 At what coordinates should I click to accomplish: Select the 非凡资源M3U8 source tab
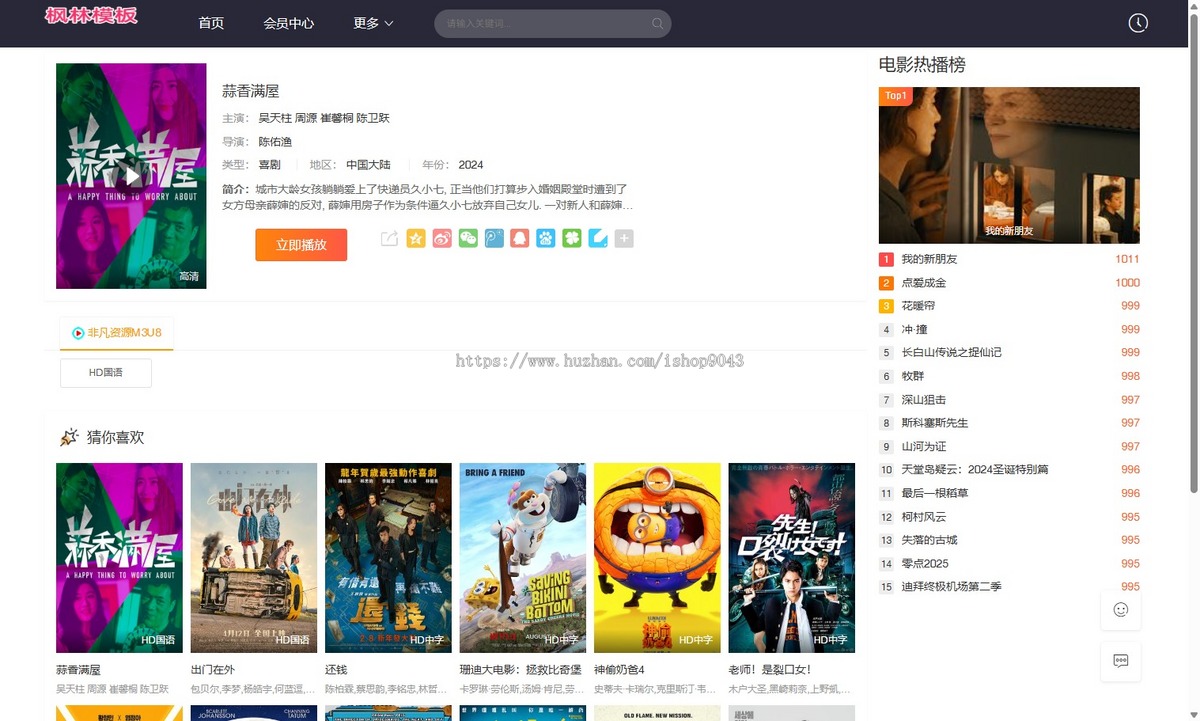116,333
